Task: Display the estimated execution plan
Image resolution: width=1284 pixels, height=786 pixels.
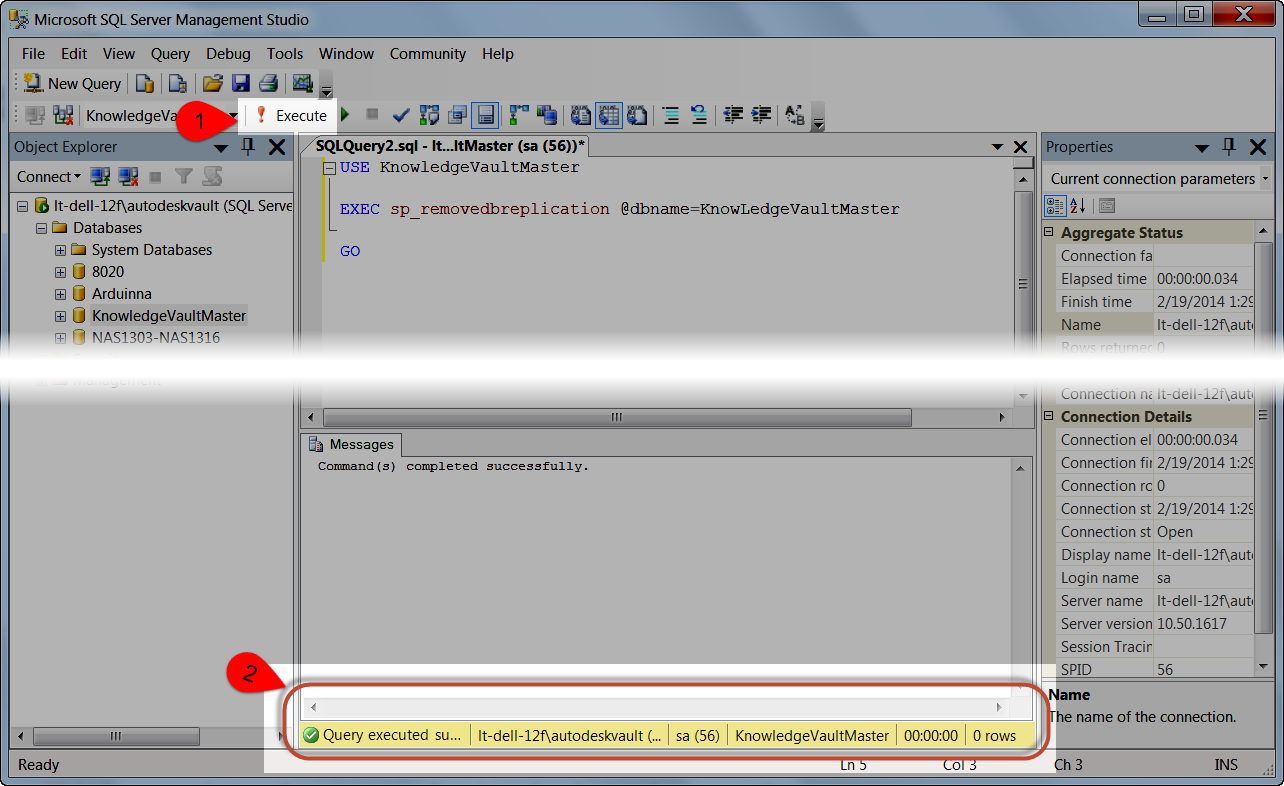Action: 430,116
